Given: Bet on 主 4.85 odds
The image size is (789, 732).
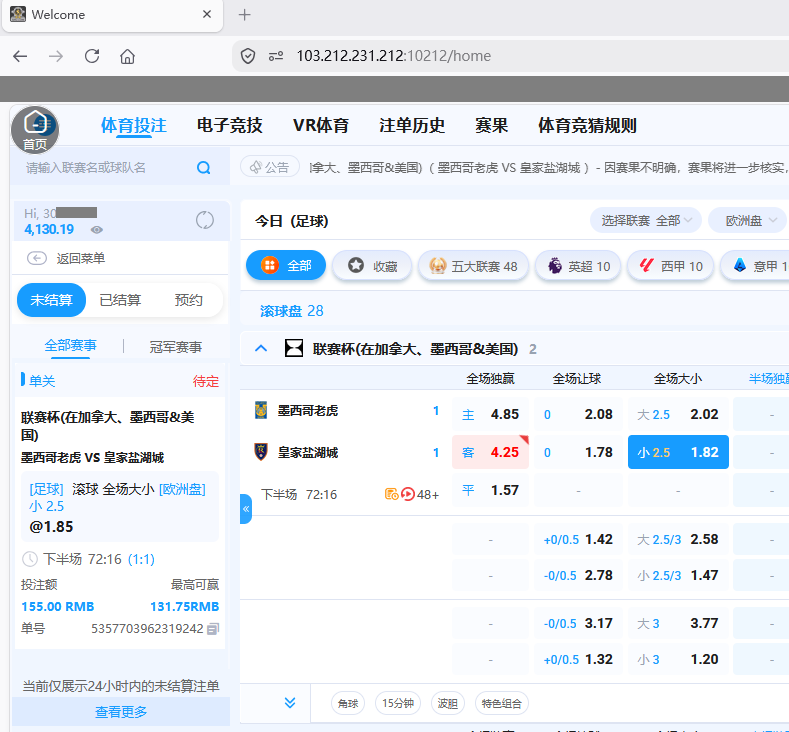Looking at the screenshot, I should pos(490,414).
